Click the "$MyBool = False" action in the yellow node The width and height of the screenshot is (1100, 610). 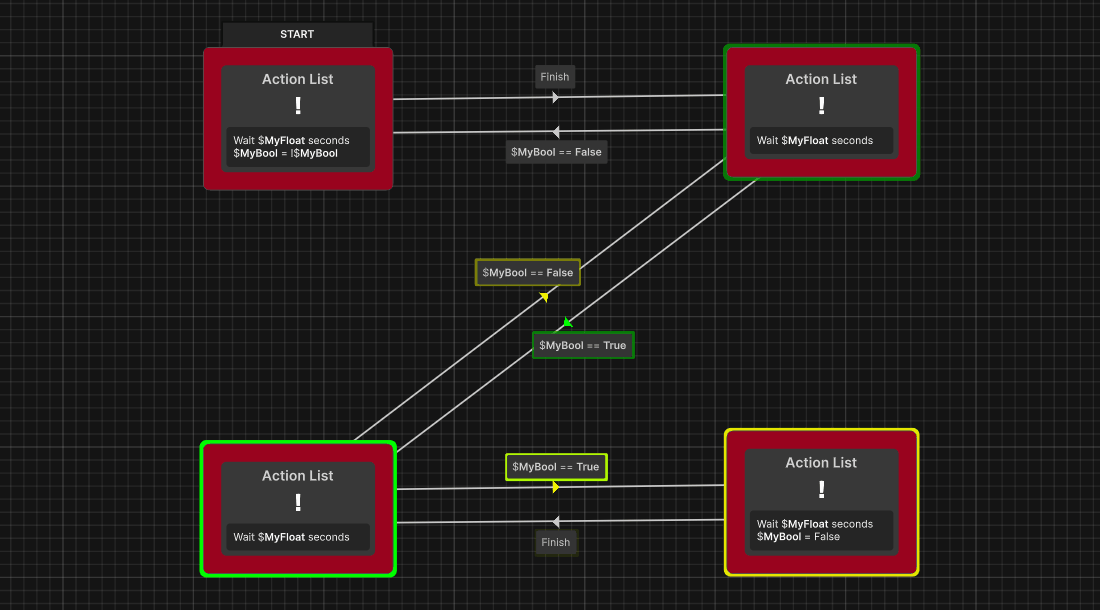point(800,536)
